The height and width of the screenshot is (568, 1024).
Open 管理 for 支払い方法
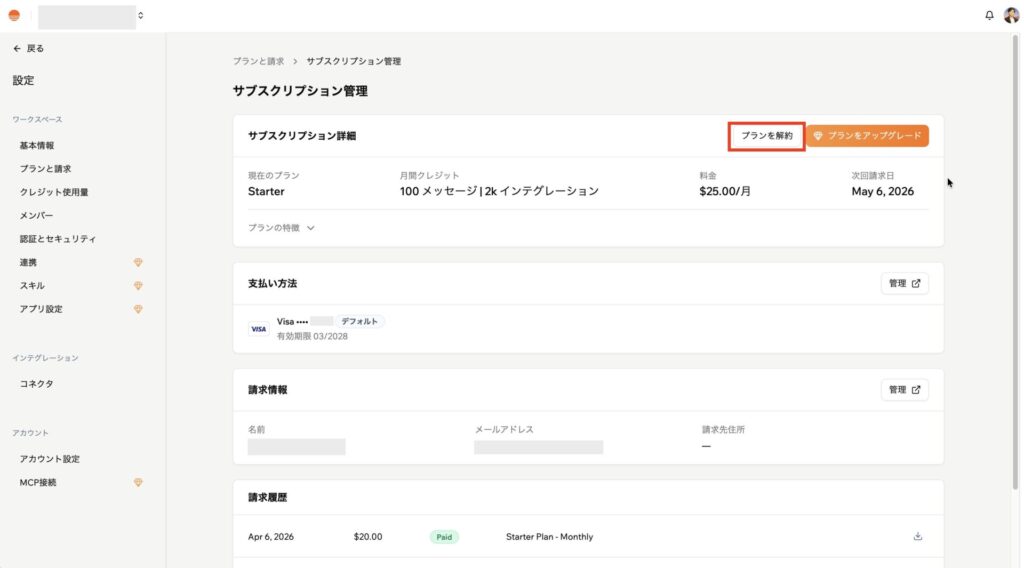tap(904, 284)
